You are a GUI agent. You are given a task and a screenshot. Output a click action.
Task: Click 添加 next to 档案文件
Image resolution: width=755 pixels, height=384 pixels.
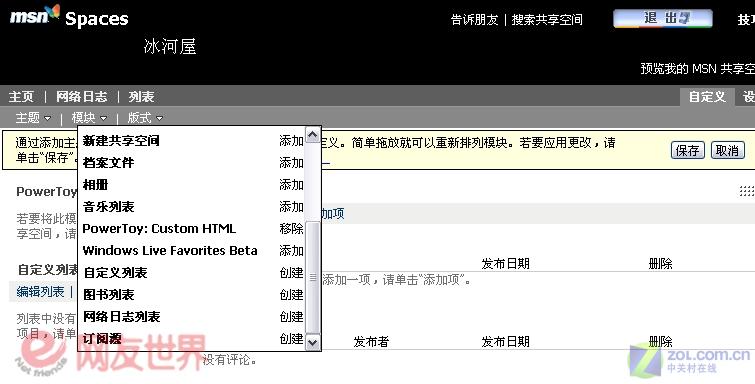291,163
